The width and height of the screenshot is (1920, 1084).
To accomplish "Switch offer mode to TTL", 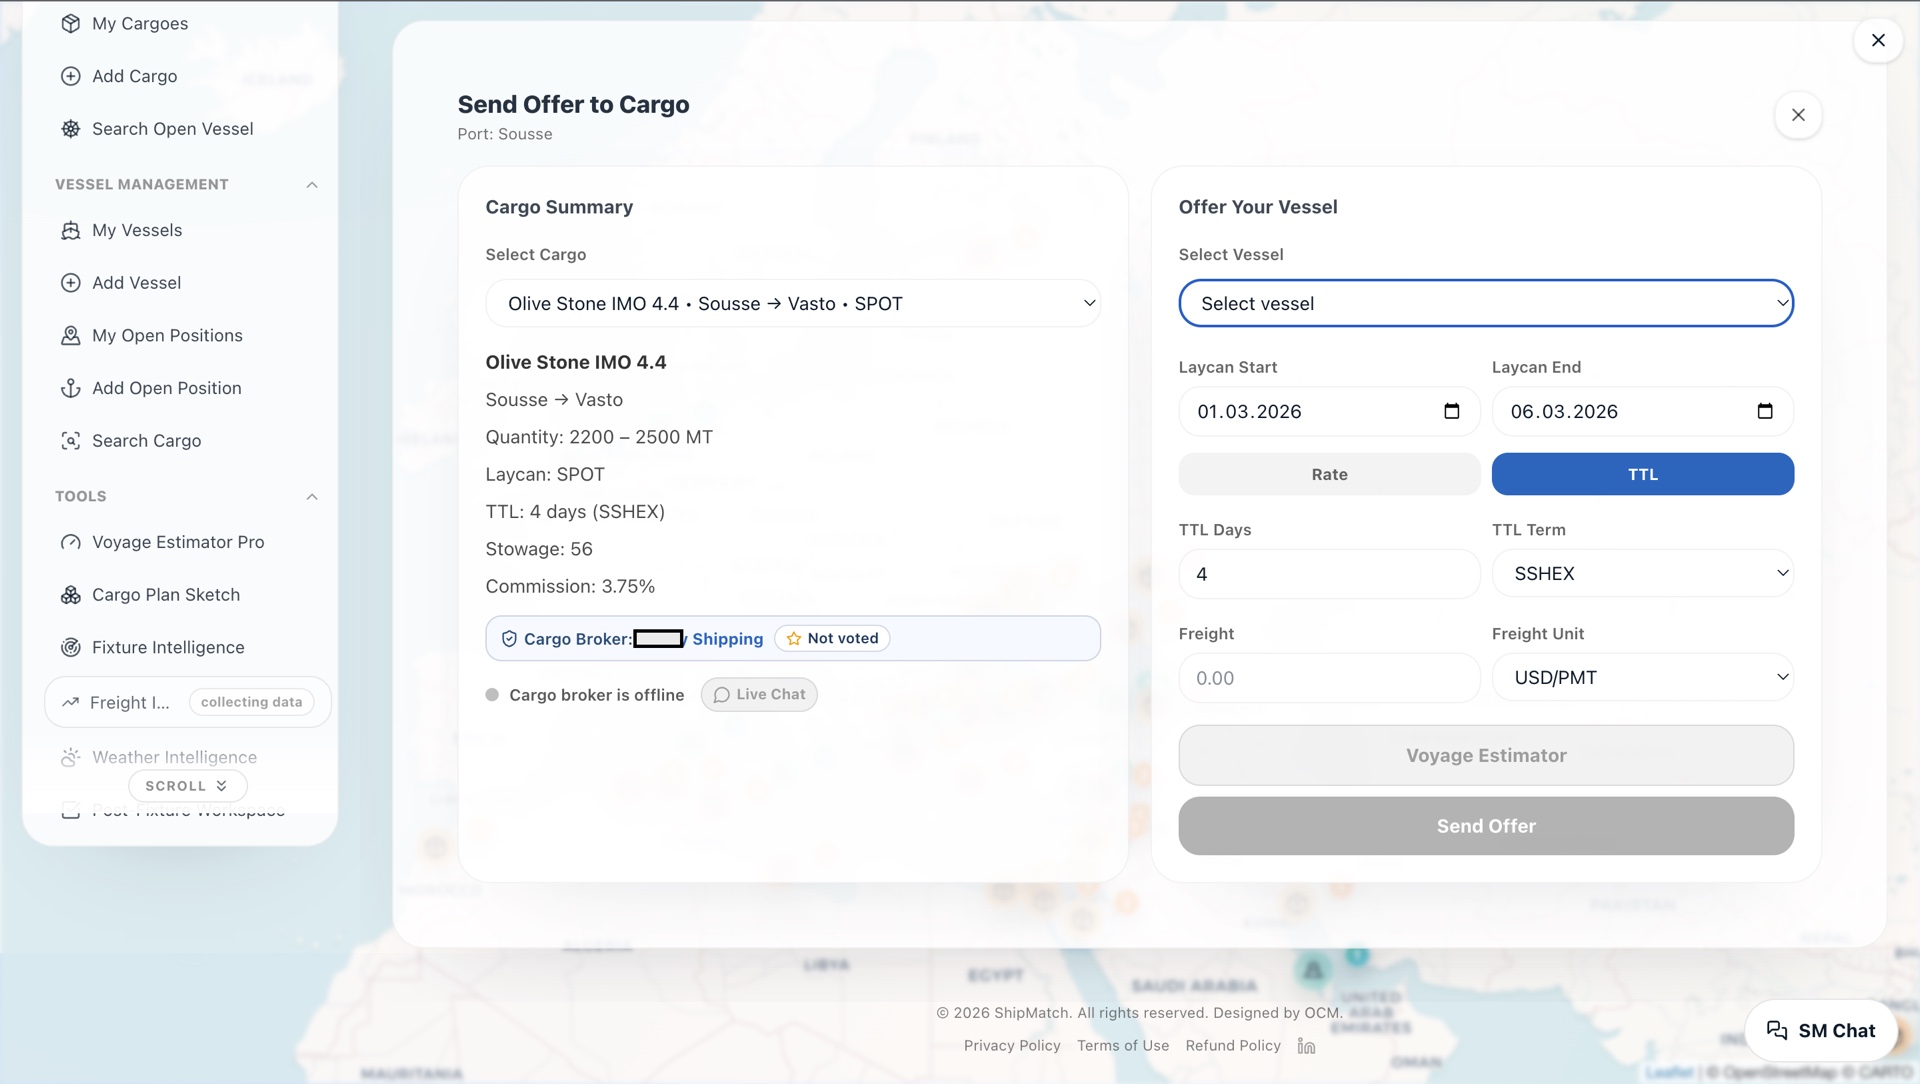I will click(1642, 475).
